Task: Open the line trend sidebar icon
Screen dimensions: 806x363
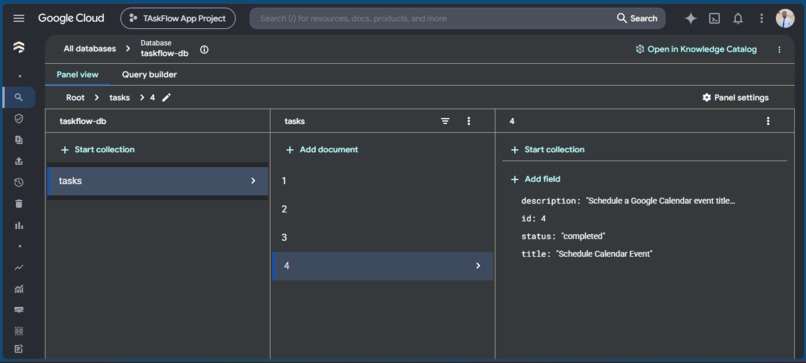Action: tap(19, 267)
